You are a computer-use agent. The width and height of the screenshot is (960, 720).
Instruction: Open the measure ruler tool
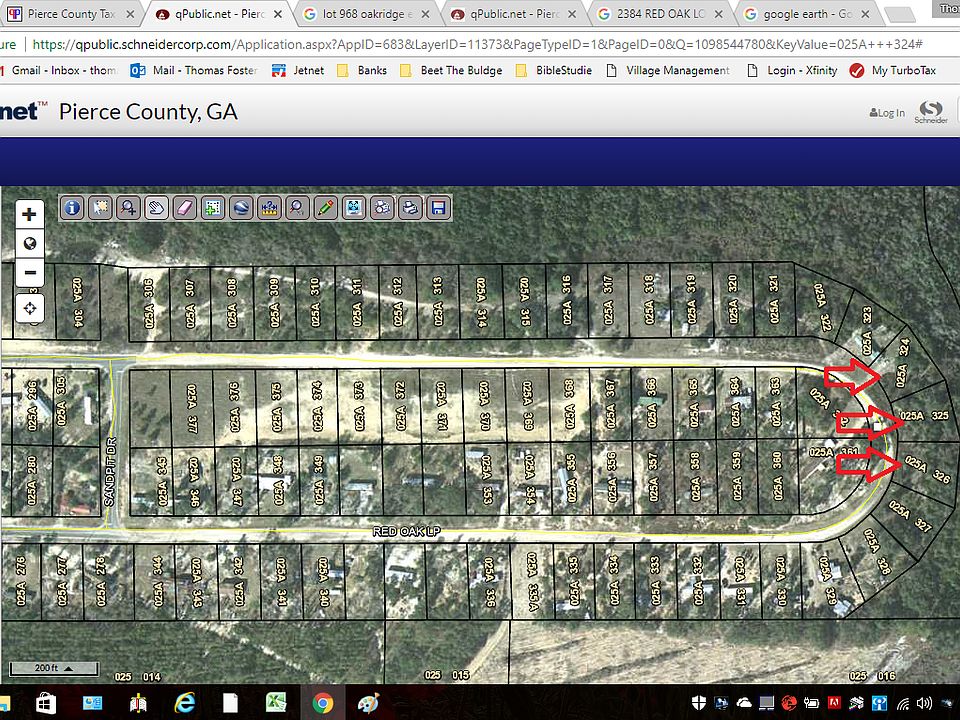pos(268,207)
